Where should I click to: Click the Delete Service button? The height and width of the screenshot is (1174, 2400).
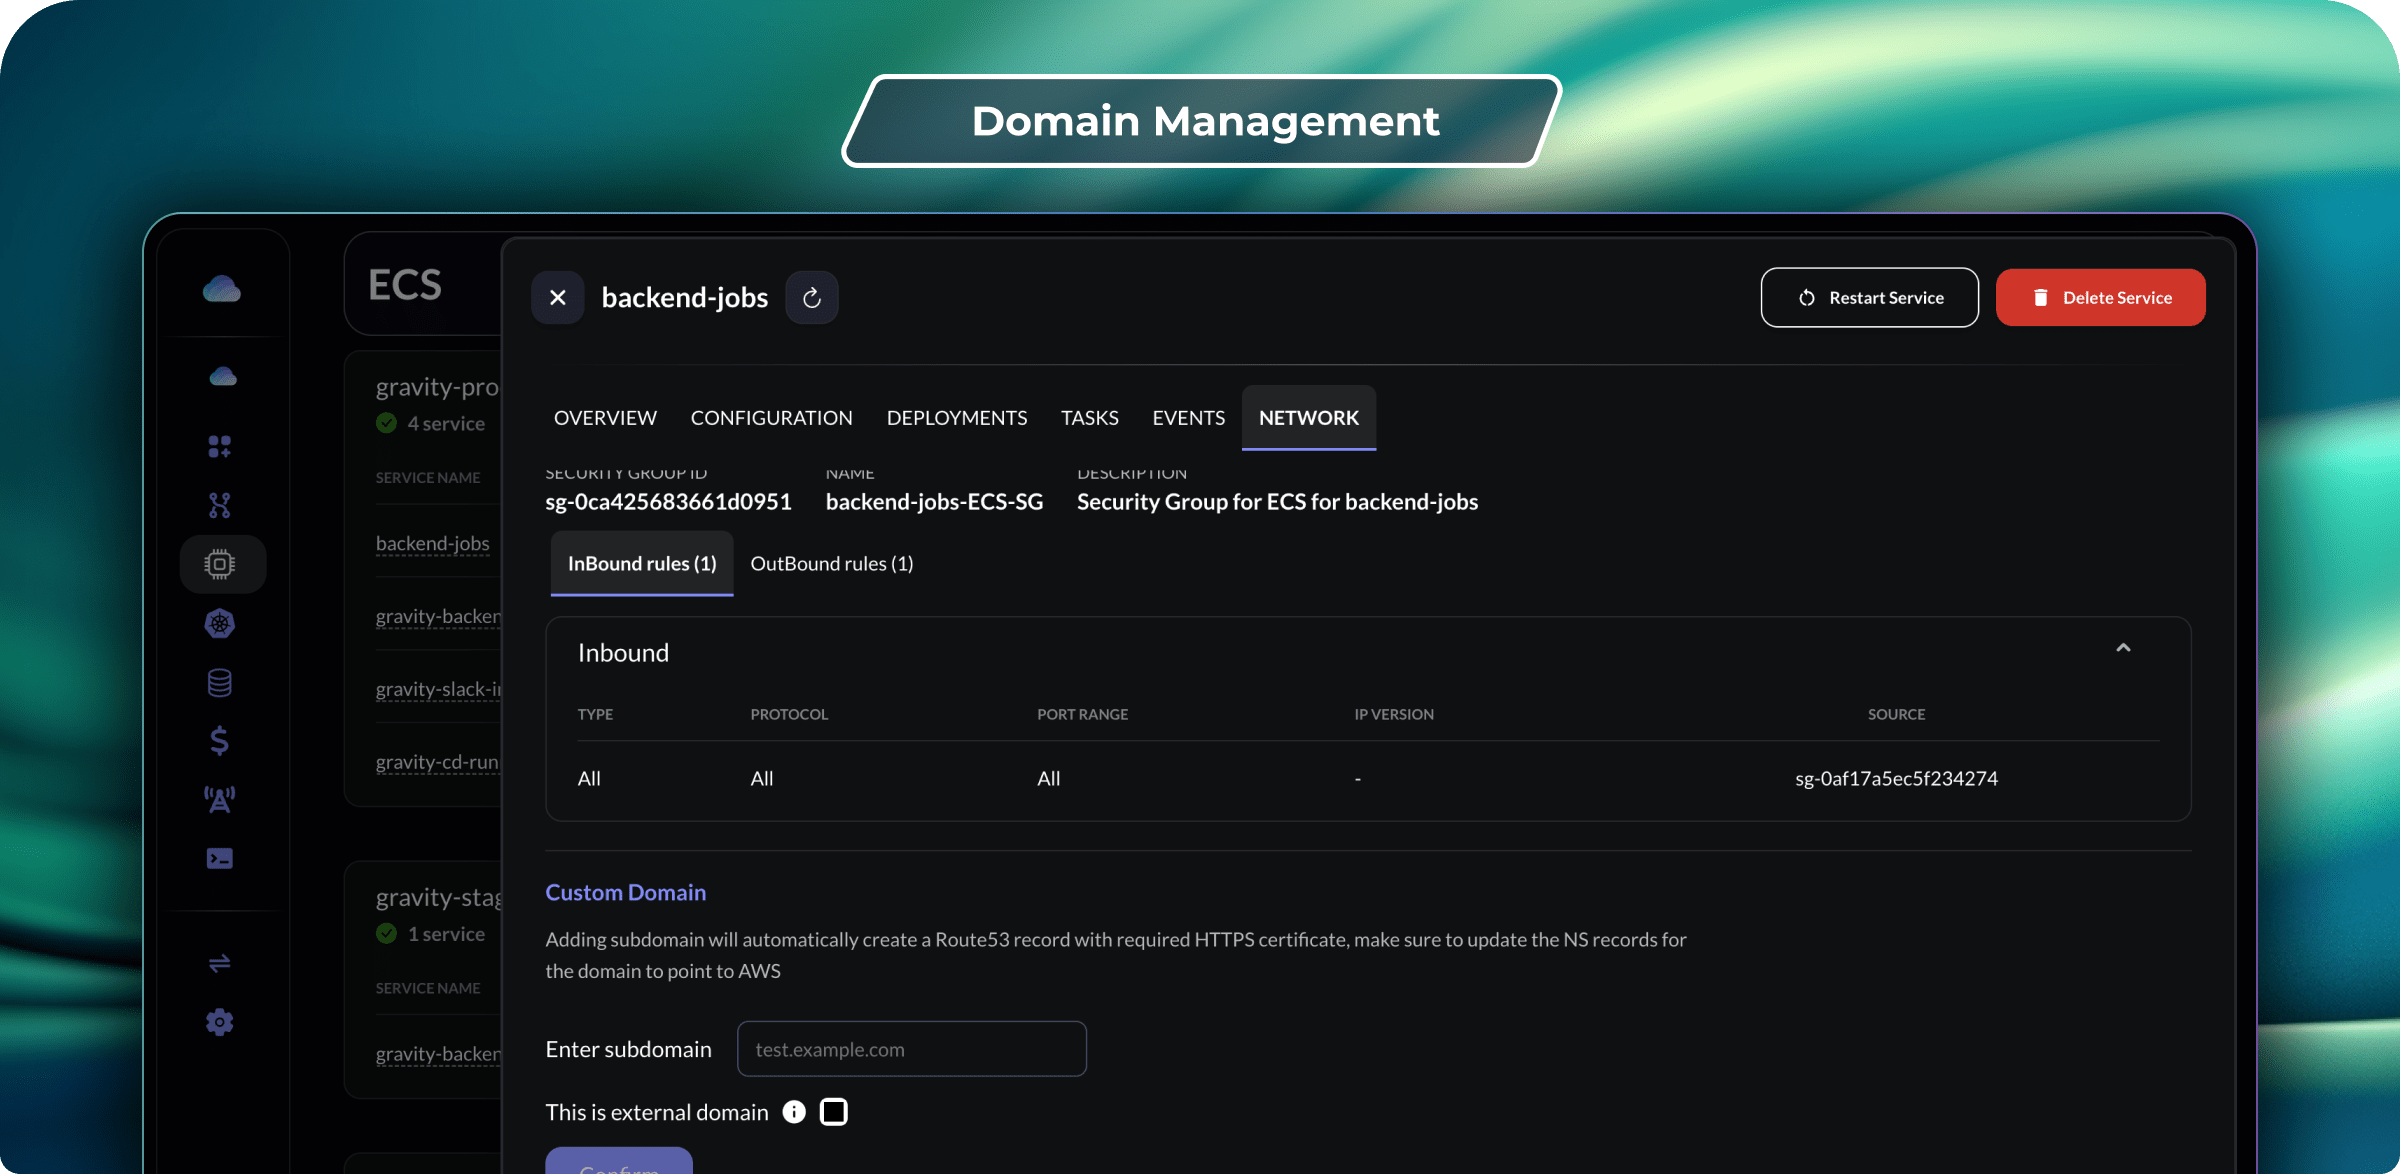click(2100, 297)
